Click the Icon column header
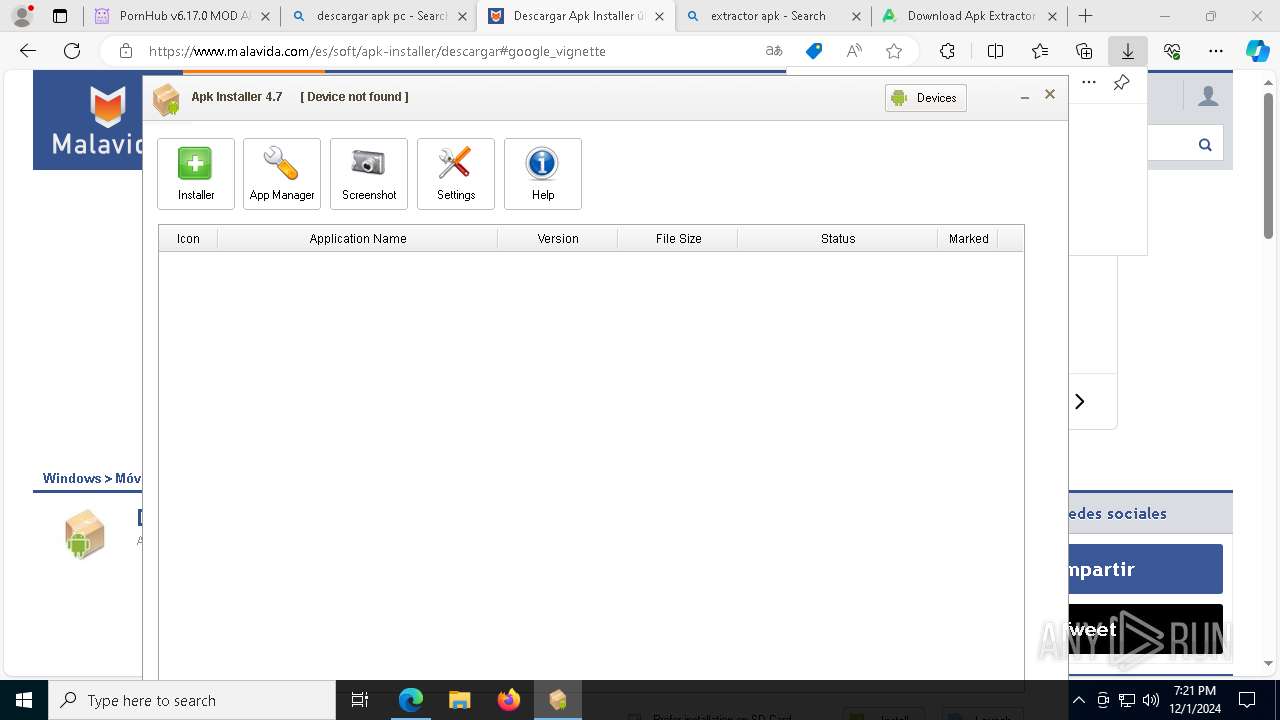Image resolution: width=1280 pixels, height=720 pixels. (x=188, y=239)
